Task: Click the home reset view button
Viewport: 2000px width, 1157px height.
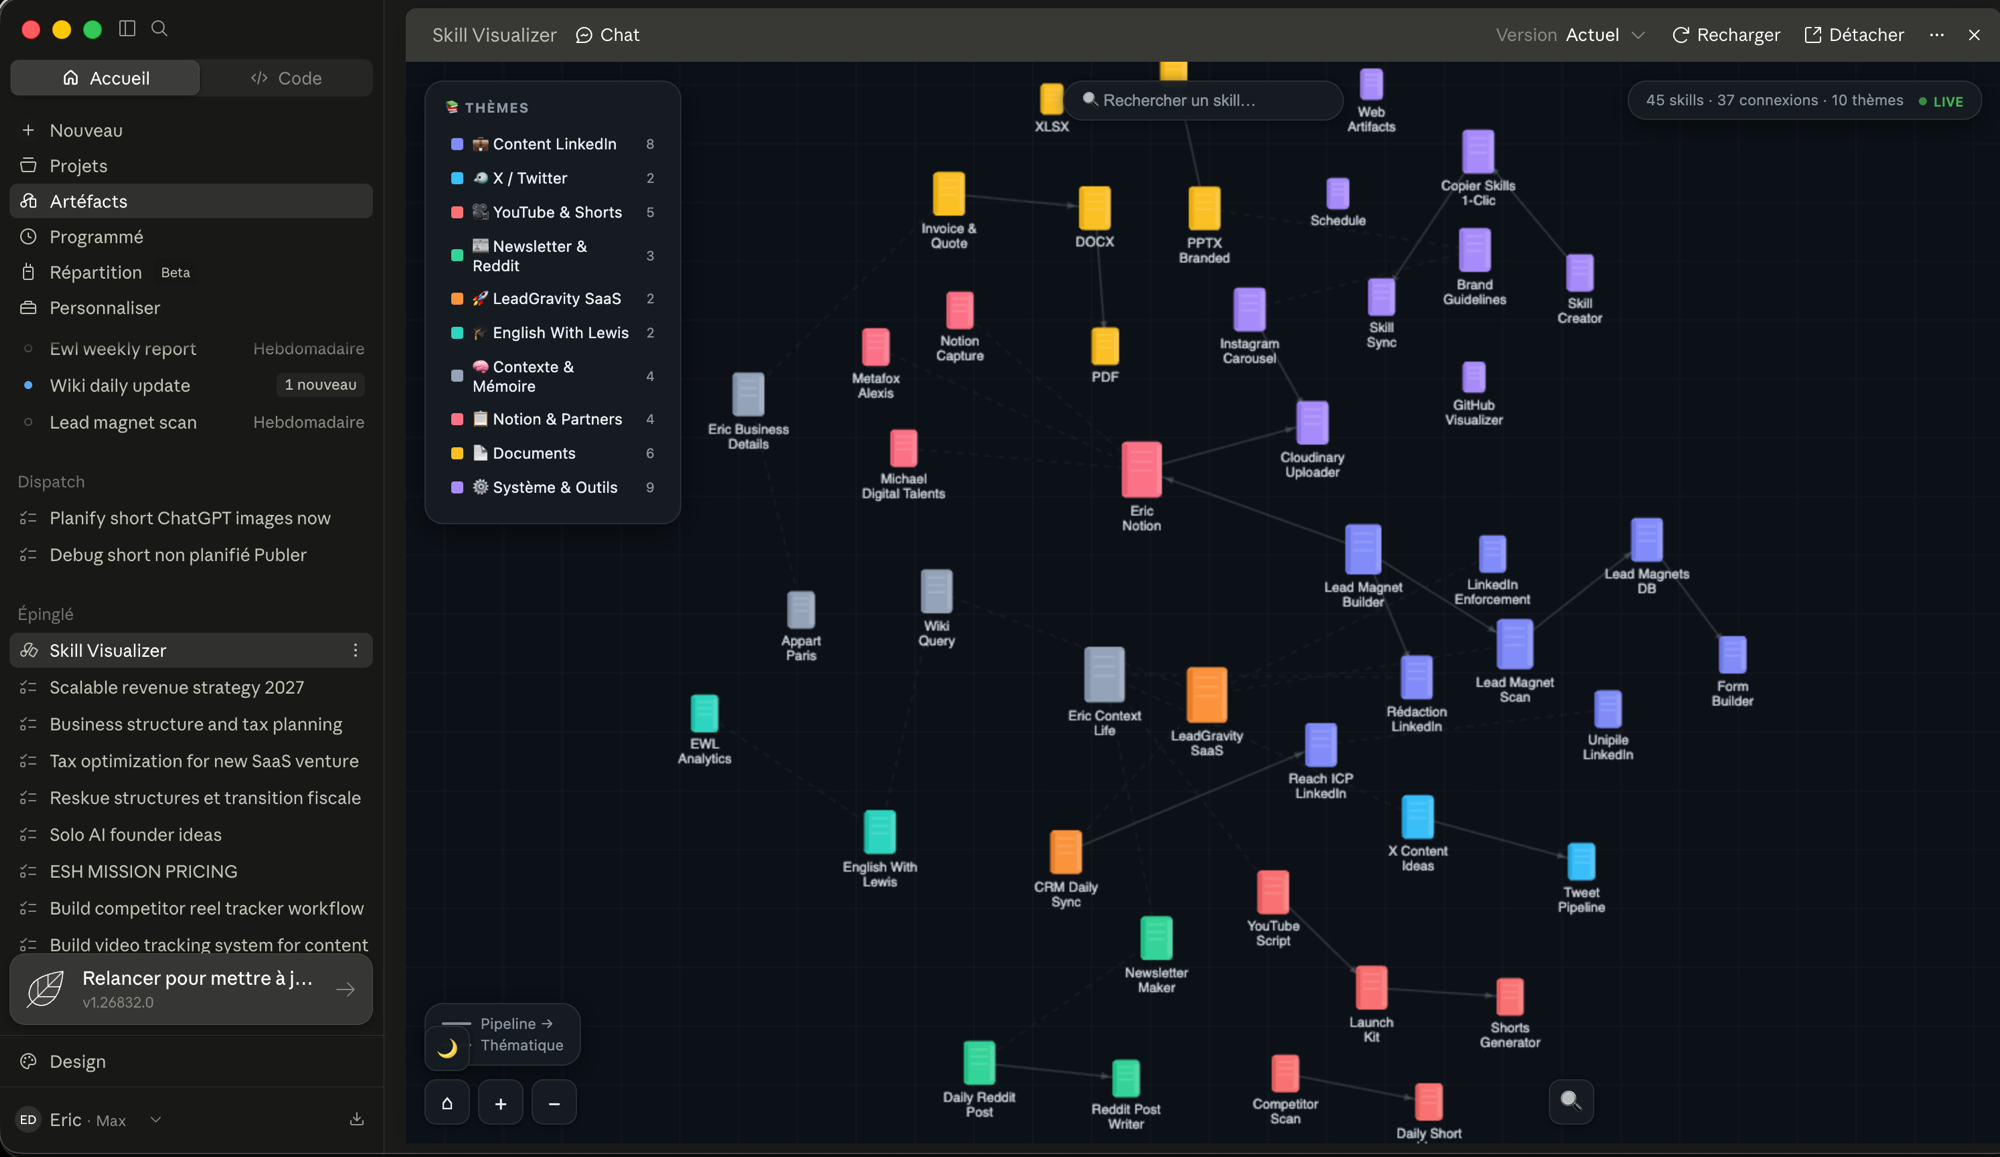Action: coord(447,1103)
